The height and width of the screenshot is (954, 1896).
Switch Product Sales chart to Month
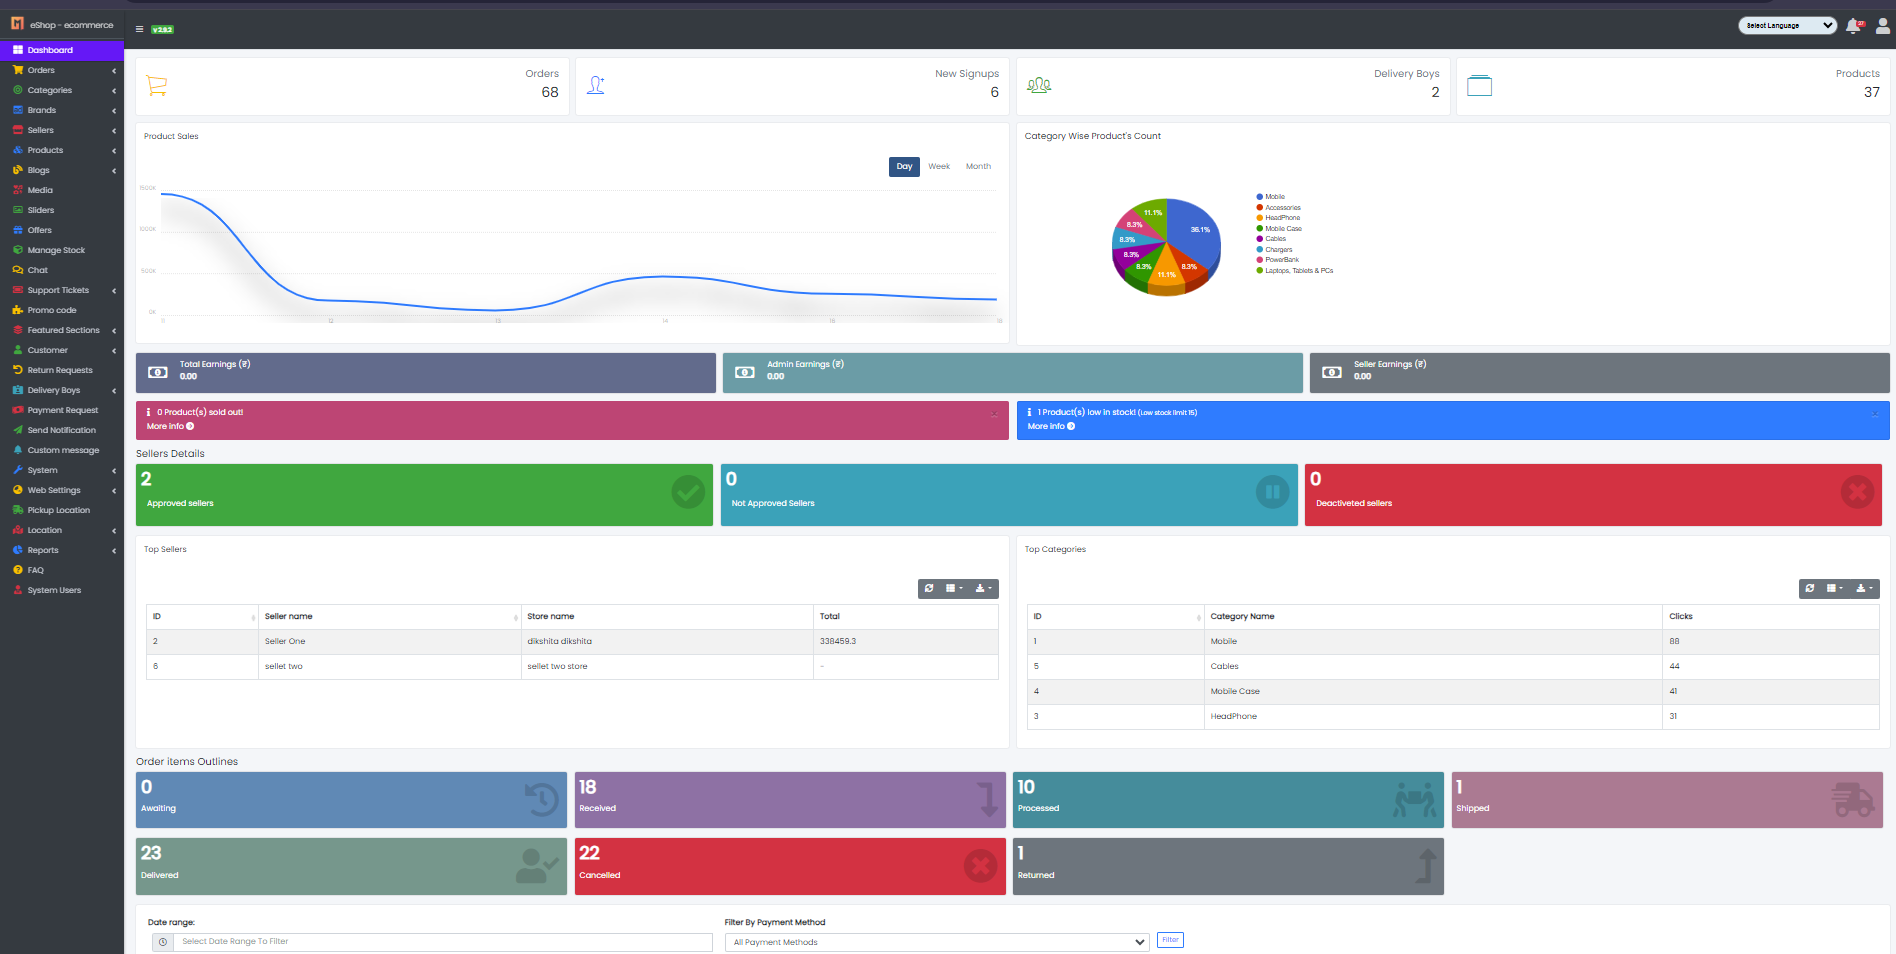(x=978, y=167)
